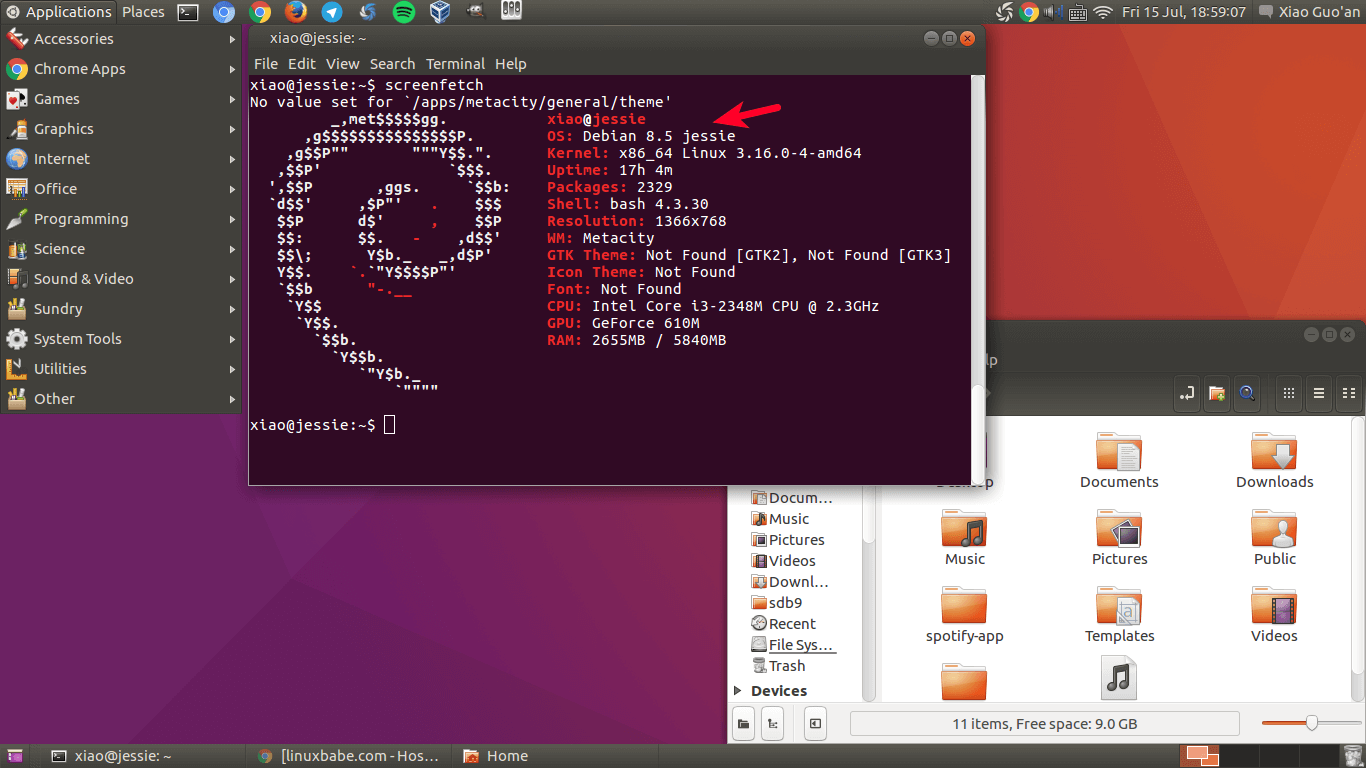Open the Trash icon in bottom panel
This screenshot has height=768, width=1366.
click(x=1351, y=756)
